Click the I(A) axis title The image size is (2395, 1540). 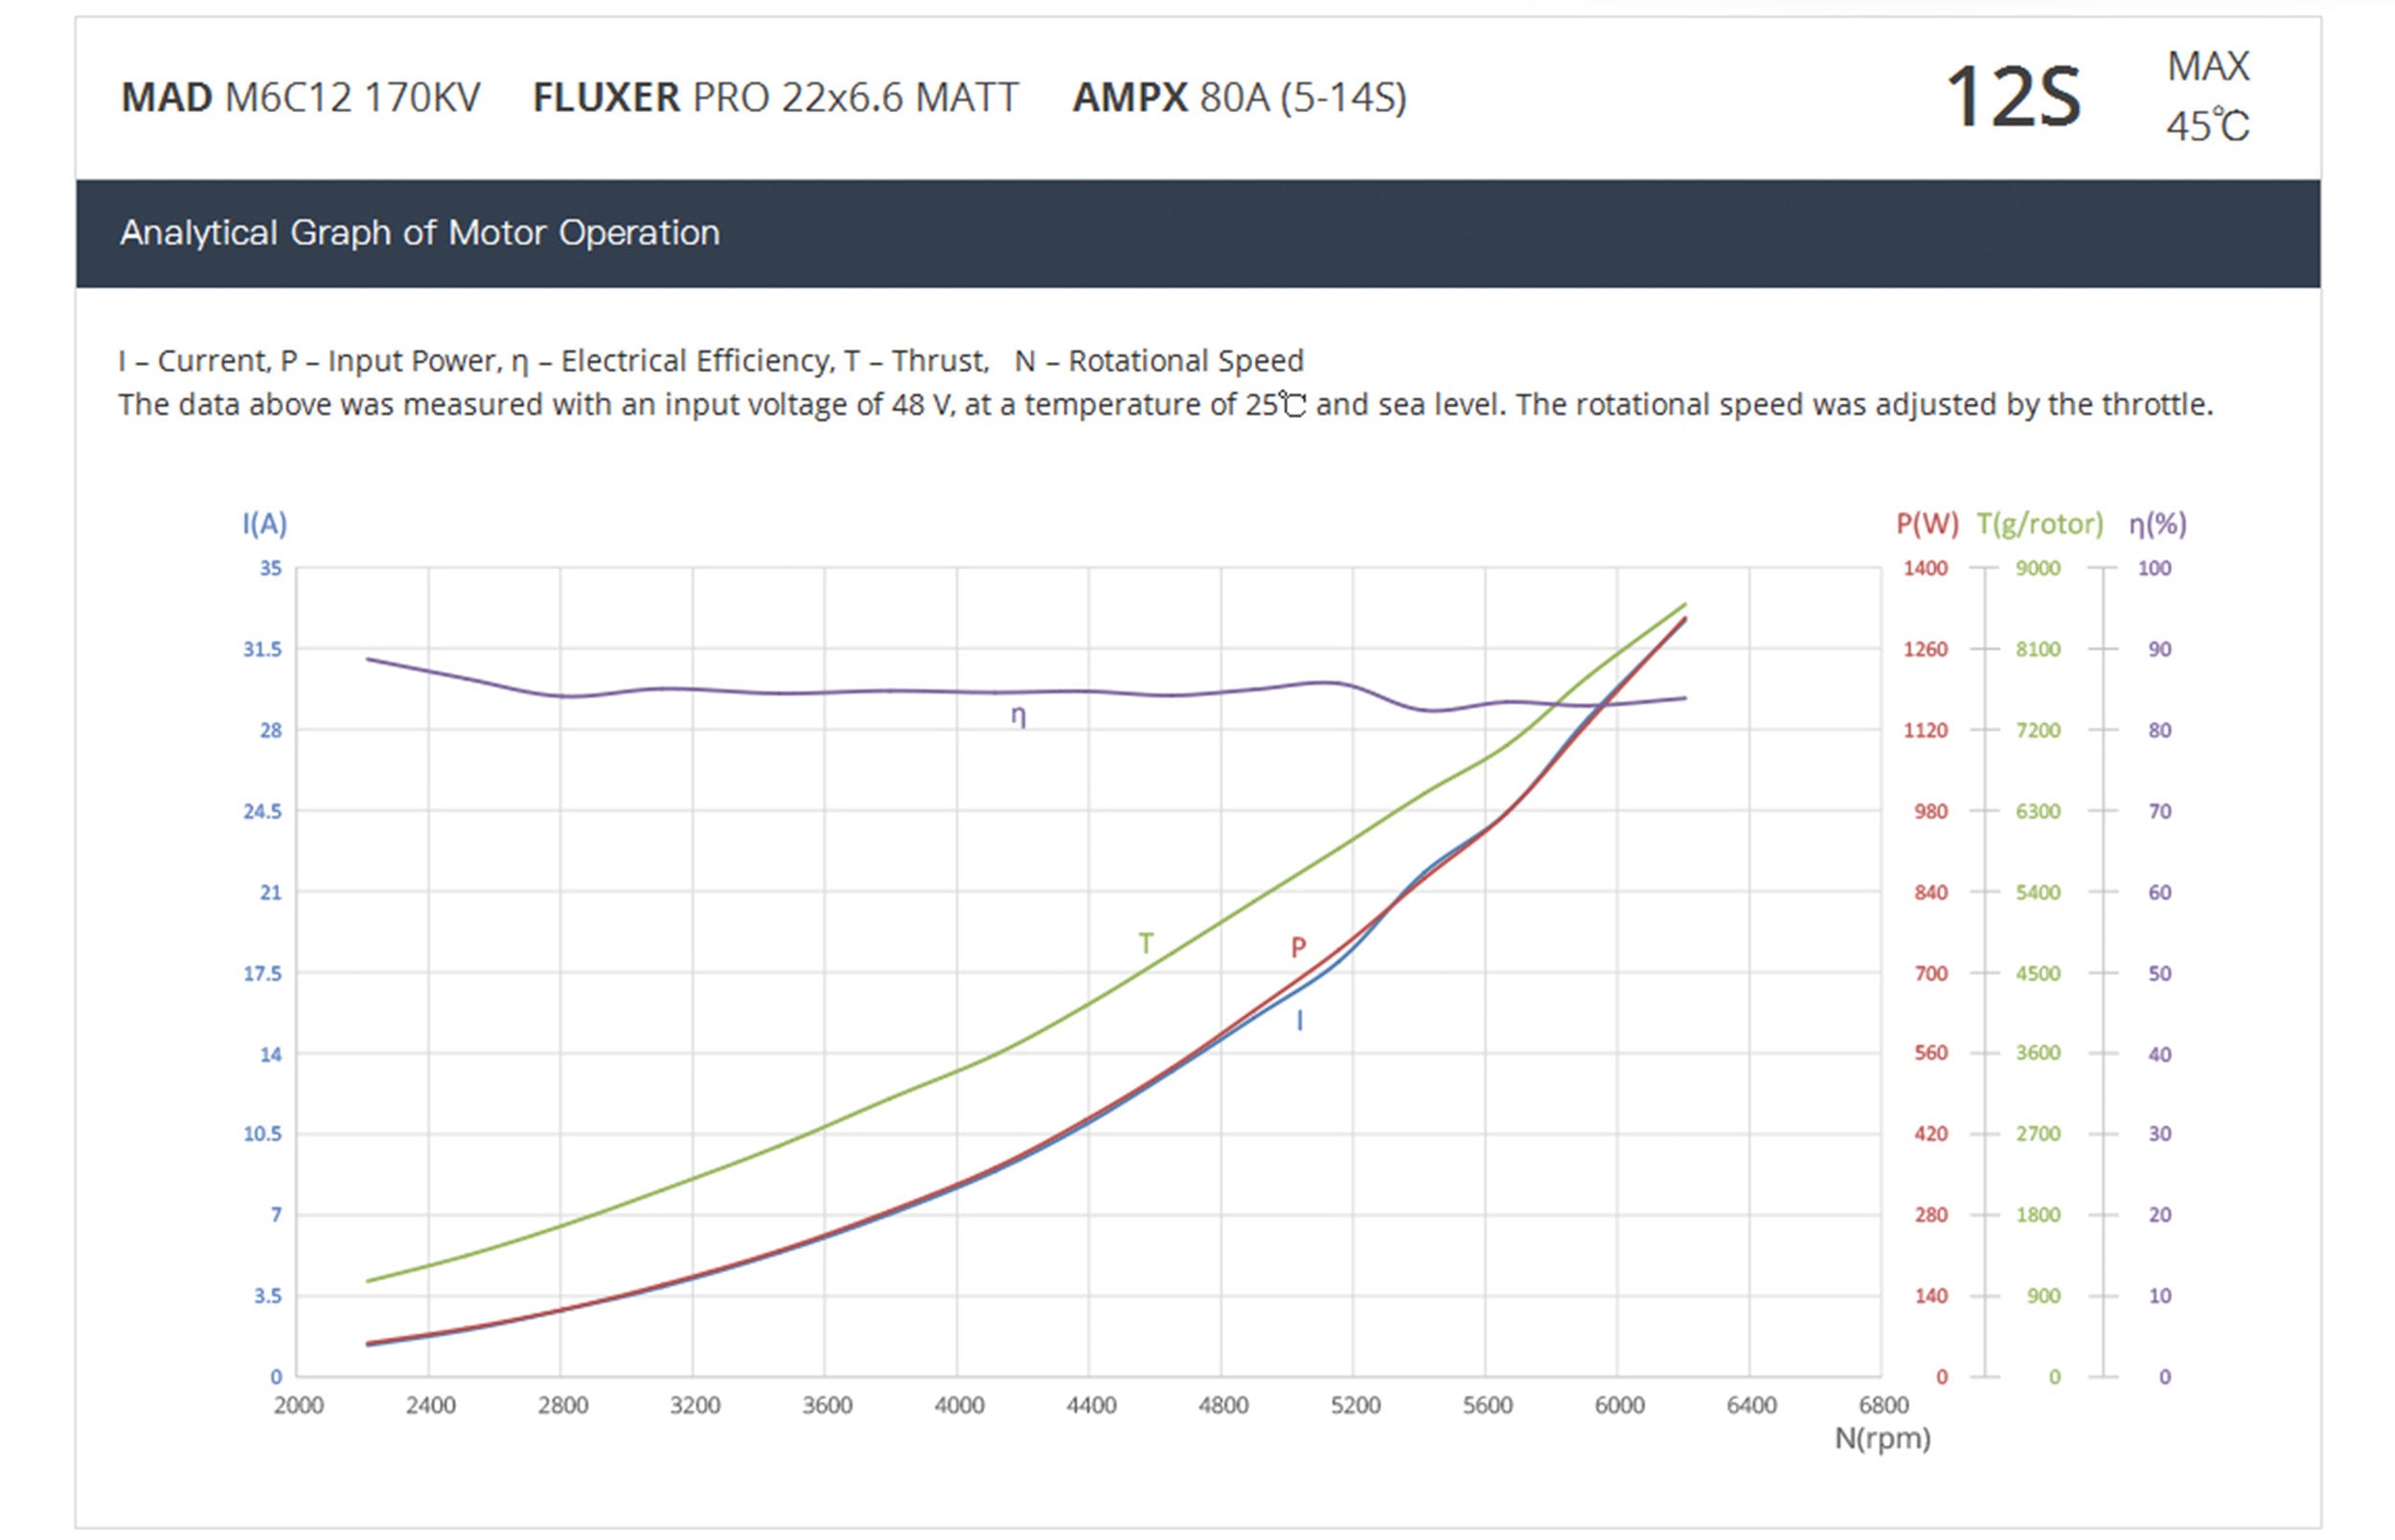click(x=264, y=523)
